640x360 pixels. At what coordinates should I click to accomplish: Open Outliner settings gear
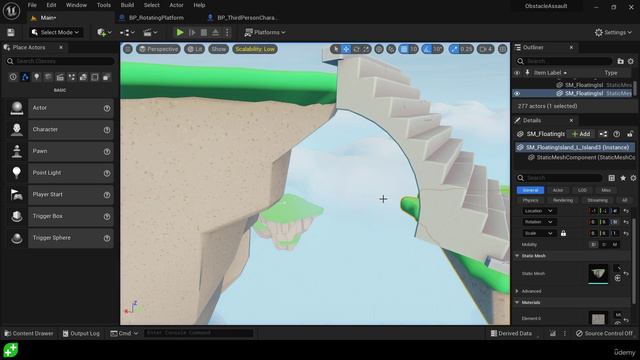(x=631, y=61)
